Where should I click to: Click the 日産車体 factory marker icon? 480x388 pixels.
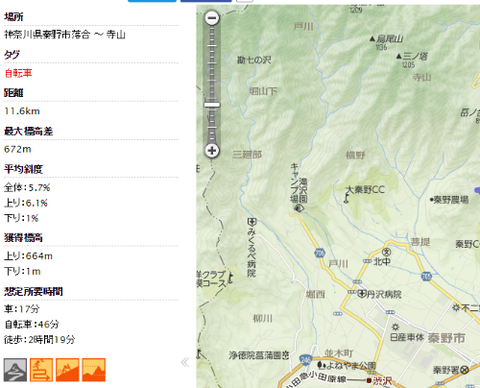pos(396,327)
